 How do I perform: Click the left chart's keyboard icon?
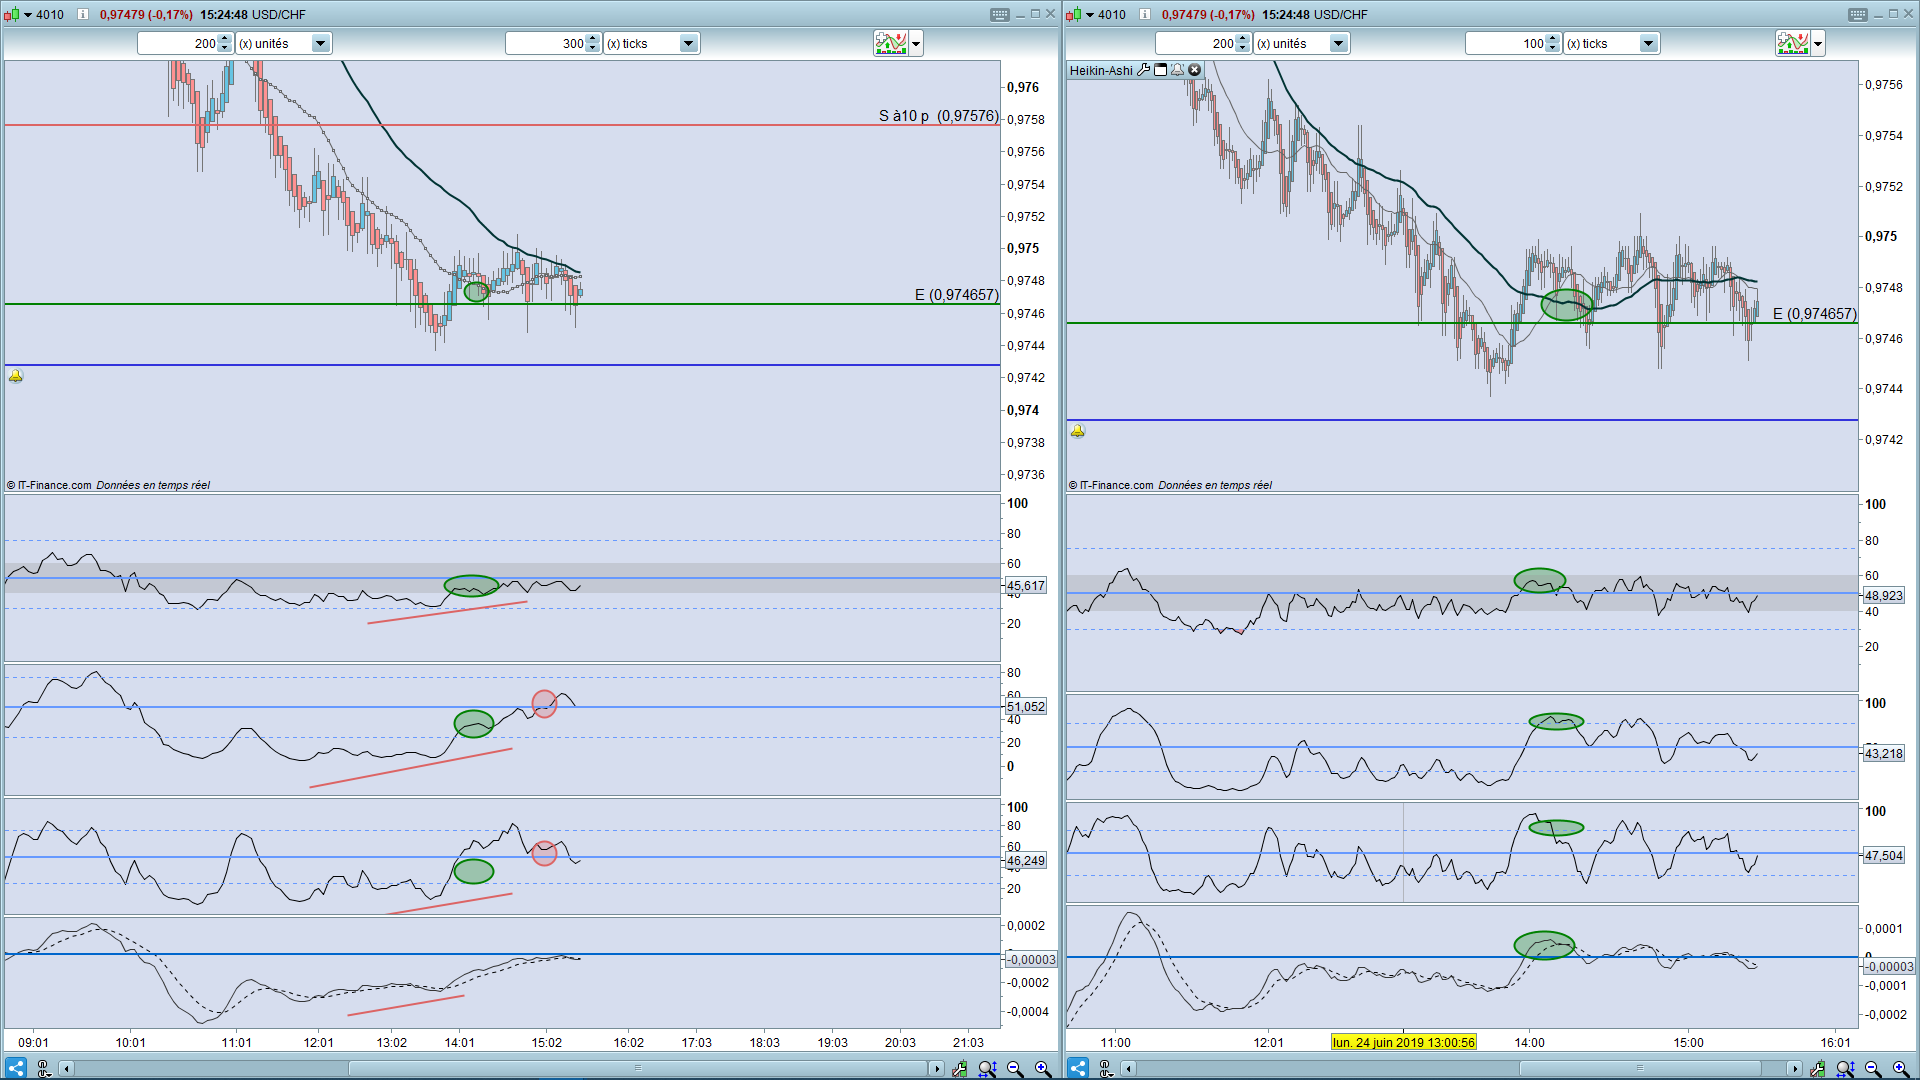click(x=999, y=14)
